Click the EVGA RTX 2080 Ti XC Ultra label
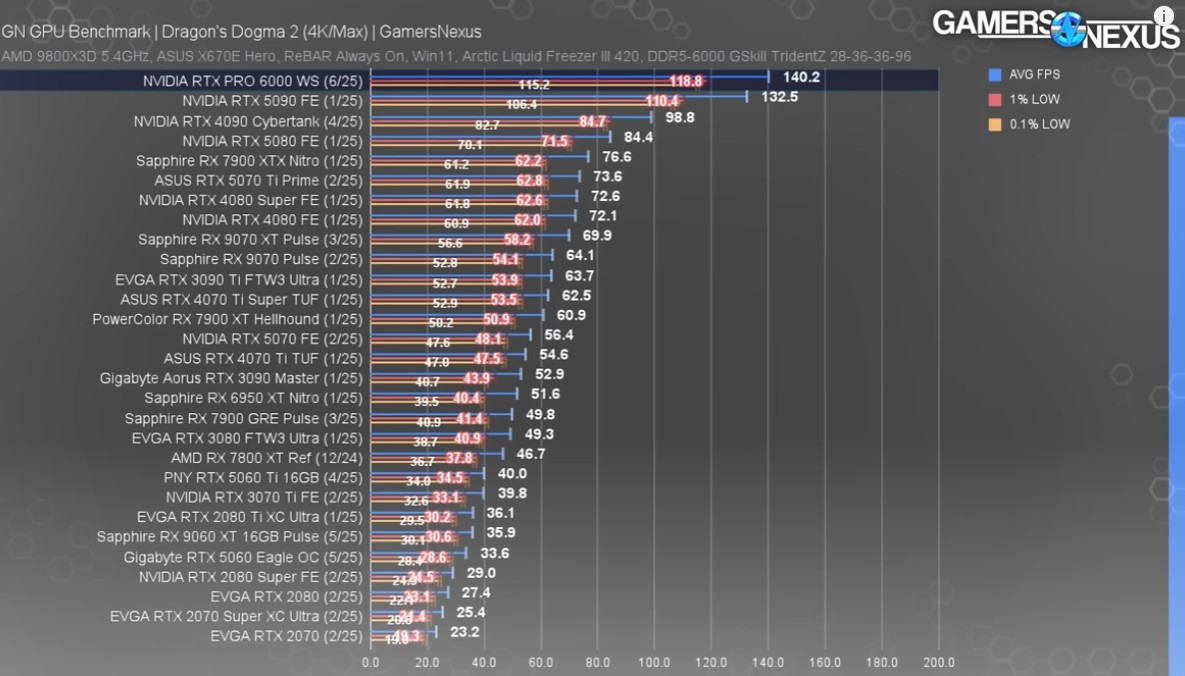Image resolution: width=1185 pixels, height=676 pixels. (x=249, y=516)
